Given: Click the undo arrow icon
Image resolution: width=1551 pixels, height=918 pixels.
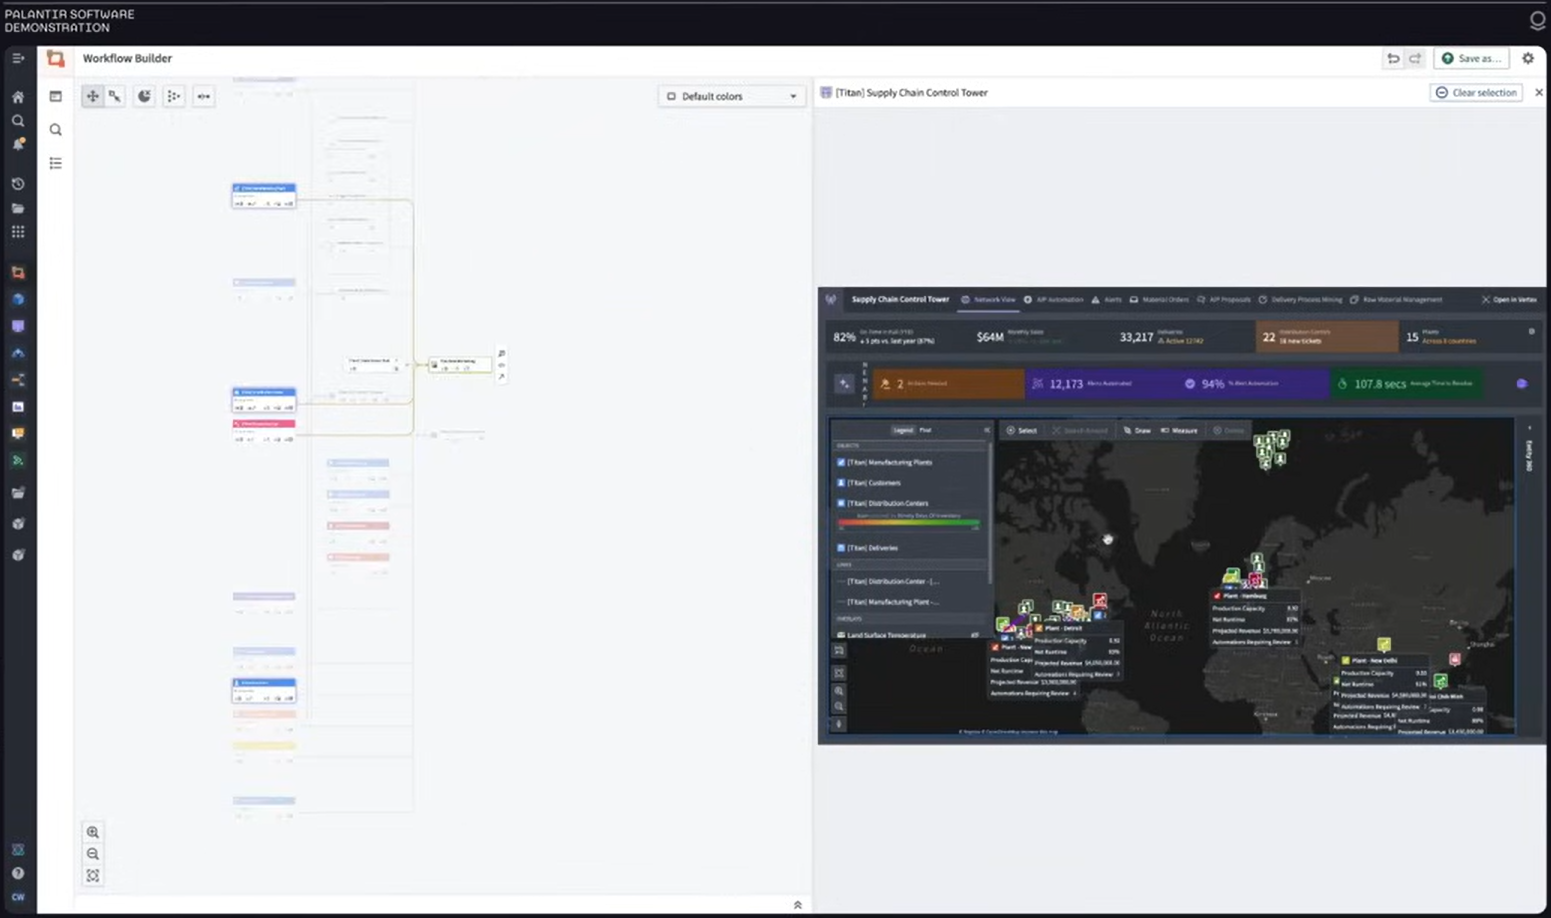Looking at the screenshot, I should [1393, 58].
